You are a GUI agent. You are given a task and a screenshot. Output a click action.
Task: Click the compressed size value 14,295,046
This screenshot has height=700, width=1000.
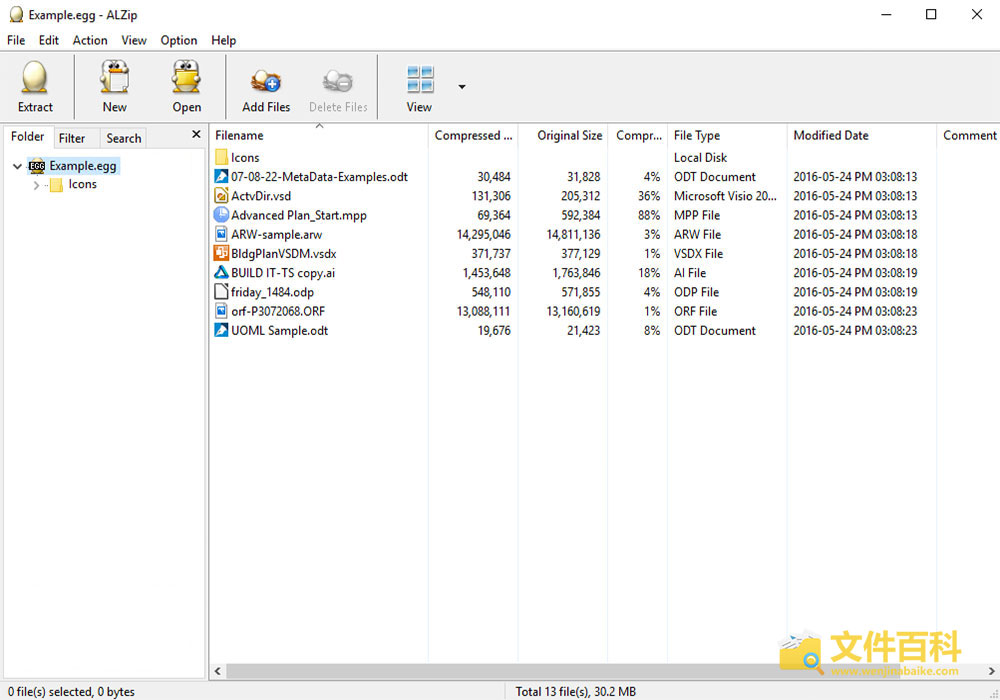[x=483, y=235]
